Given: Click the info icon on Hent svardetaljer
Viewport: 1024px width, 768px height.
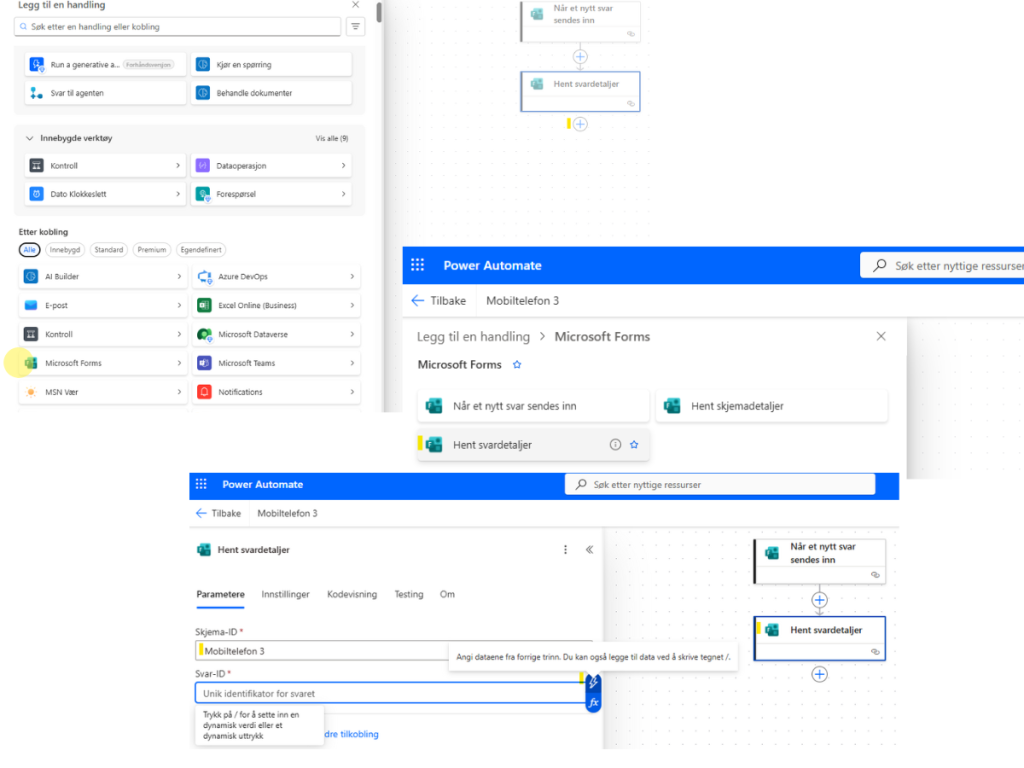Looking at the screenshot, I should tap(615, 445).
